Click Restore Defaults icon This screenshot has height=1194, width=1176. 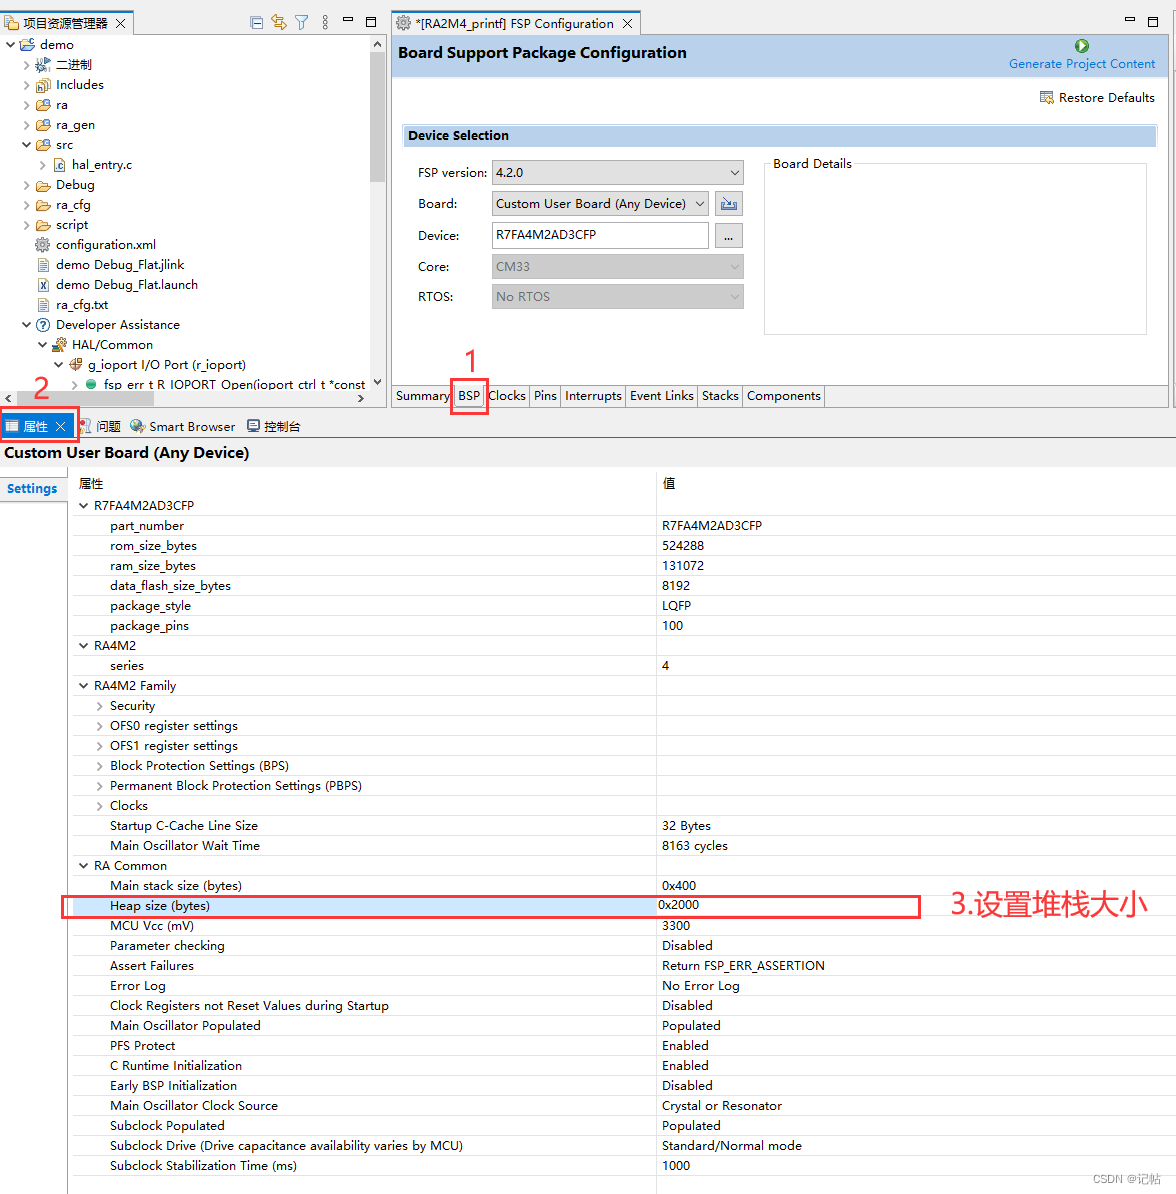point(1047,97)
